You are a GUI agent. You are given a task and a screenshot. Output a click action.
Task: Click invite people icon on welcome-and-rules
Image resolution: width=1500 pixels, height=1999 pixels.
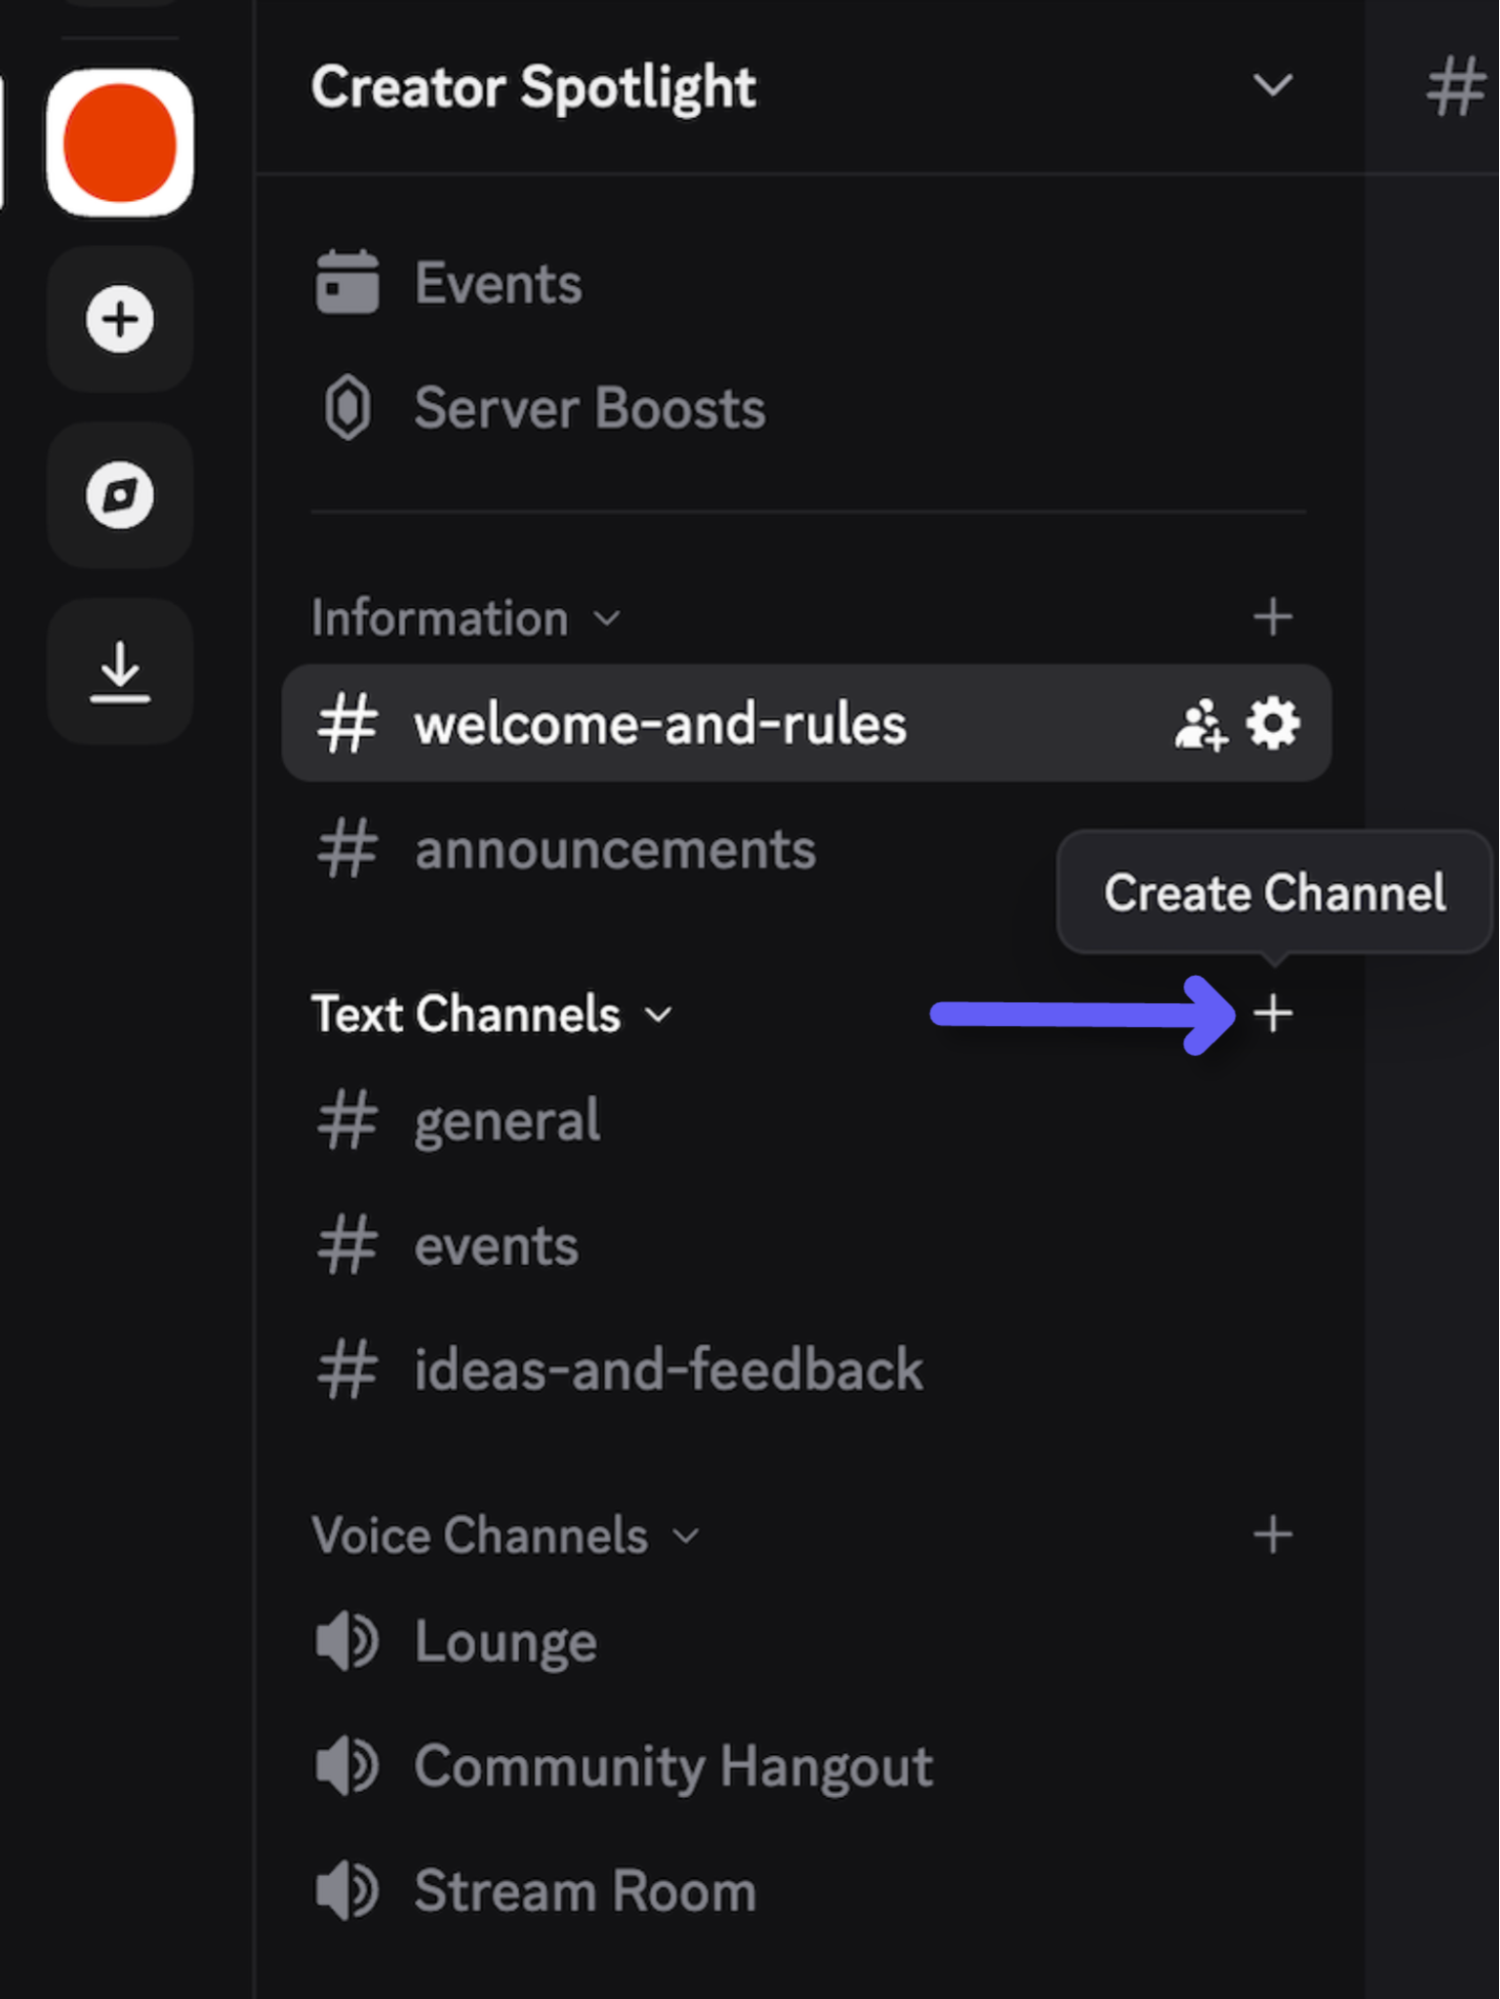(x=1200, y=724)
